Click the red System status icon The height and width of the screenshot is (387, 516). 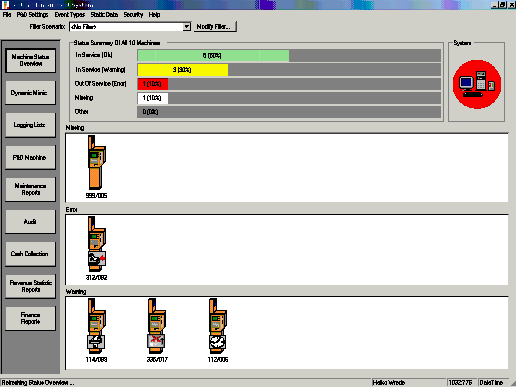pyautogui.click(x=477, y=84)
